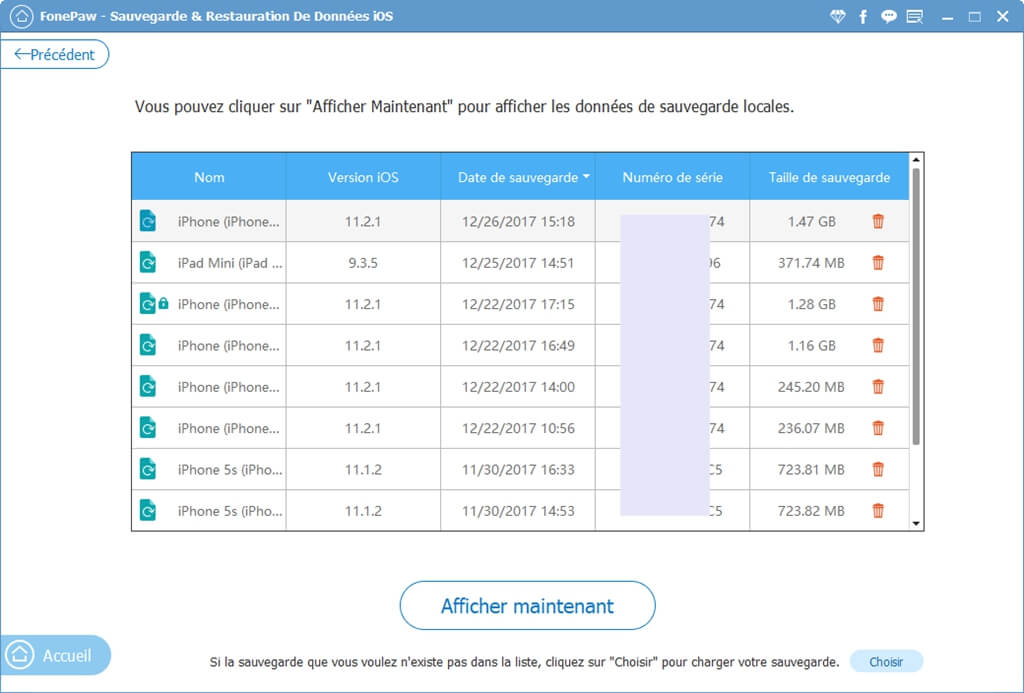Select the date cell 12/22/2017 17:15
1024x693 pixels.
(x=518, y=304)
